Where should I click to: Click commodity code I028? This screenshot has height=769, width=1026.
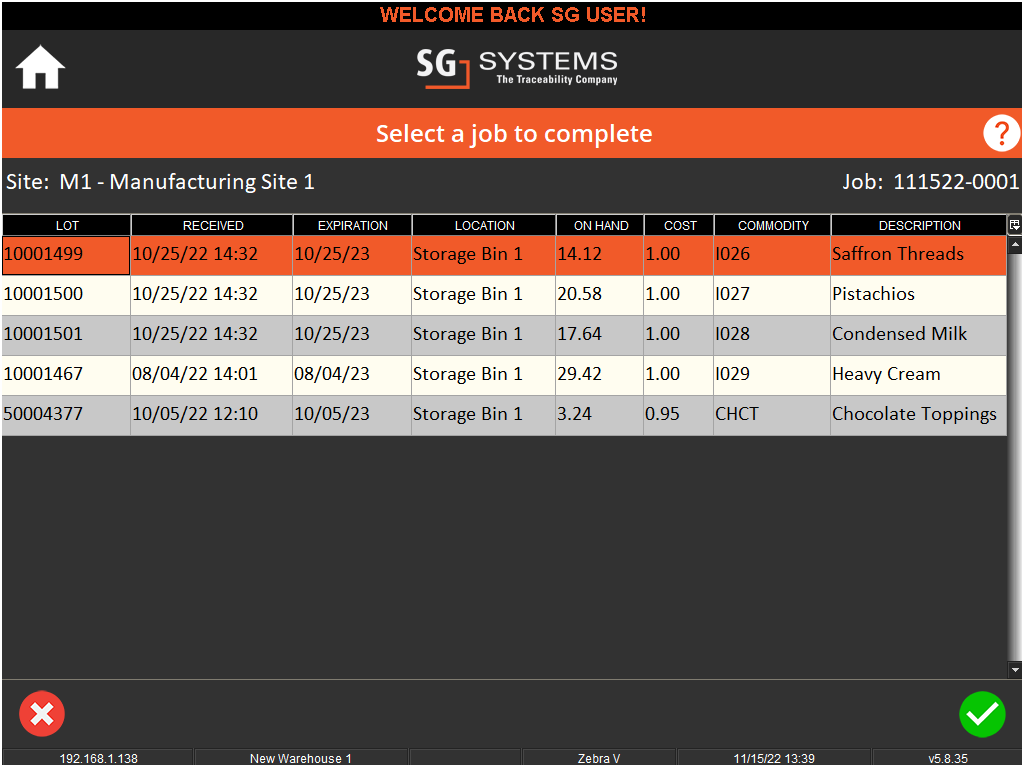pos(772,334)
